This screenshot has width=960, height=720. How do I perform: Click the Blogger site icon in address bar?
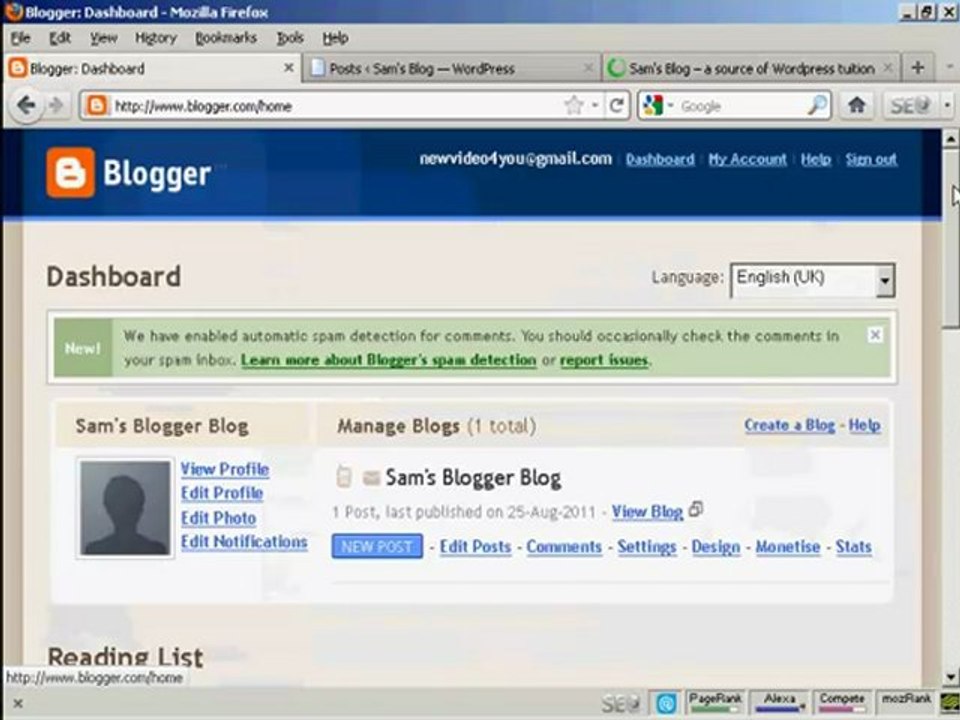[x=96, y=106]
